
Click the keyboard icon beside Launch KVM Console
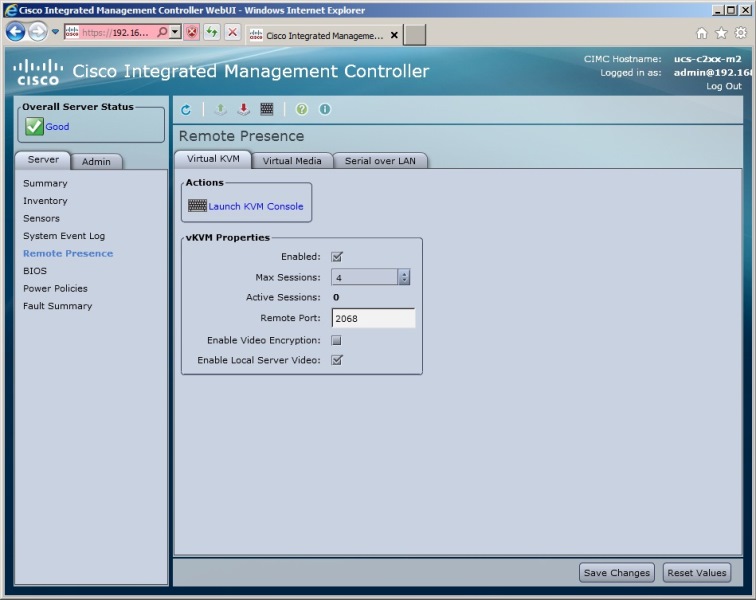coord(197,206)
